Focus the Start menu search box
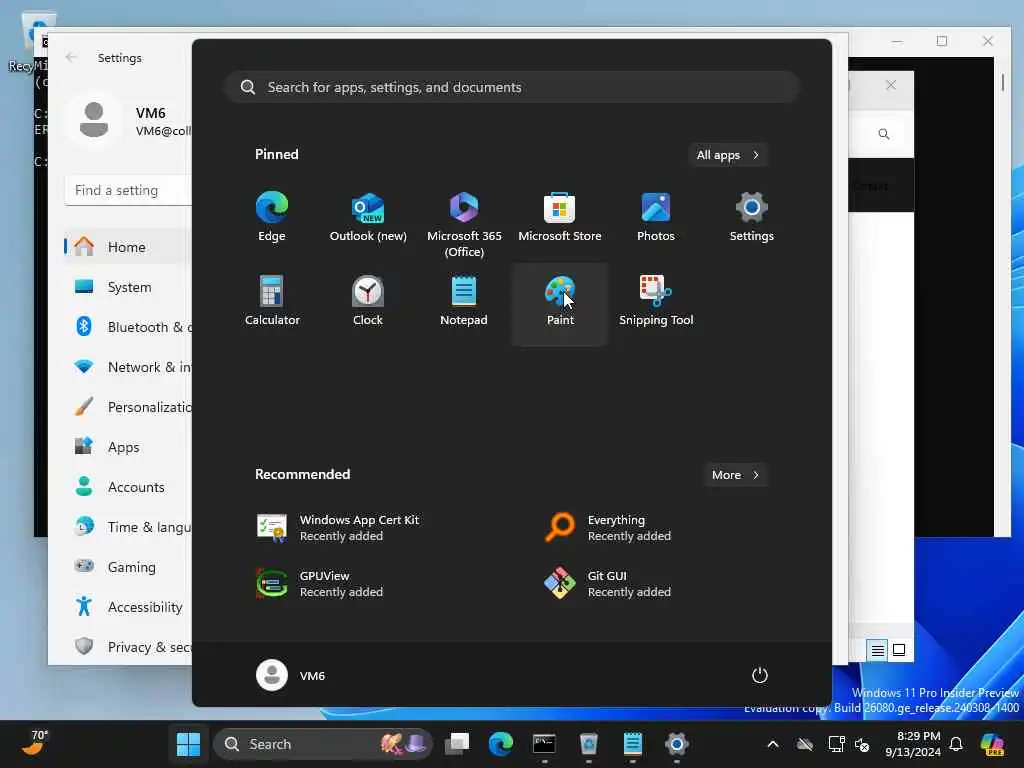Image resolution: width=1024 pixels, height=768 pixels. pos(512,88)
